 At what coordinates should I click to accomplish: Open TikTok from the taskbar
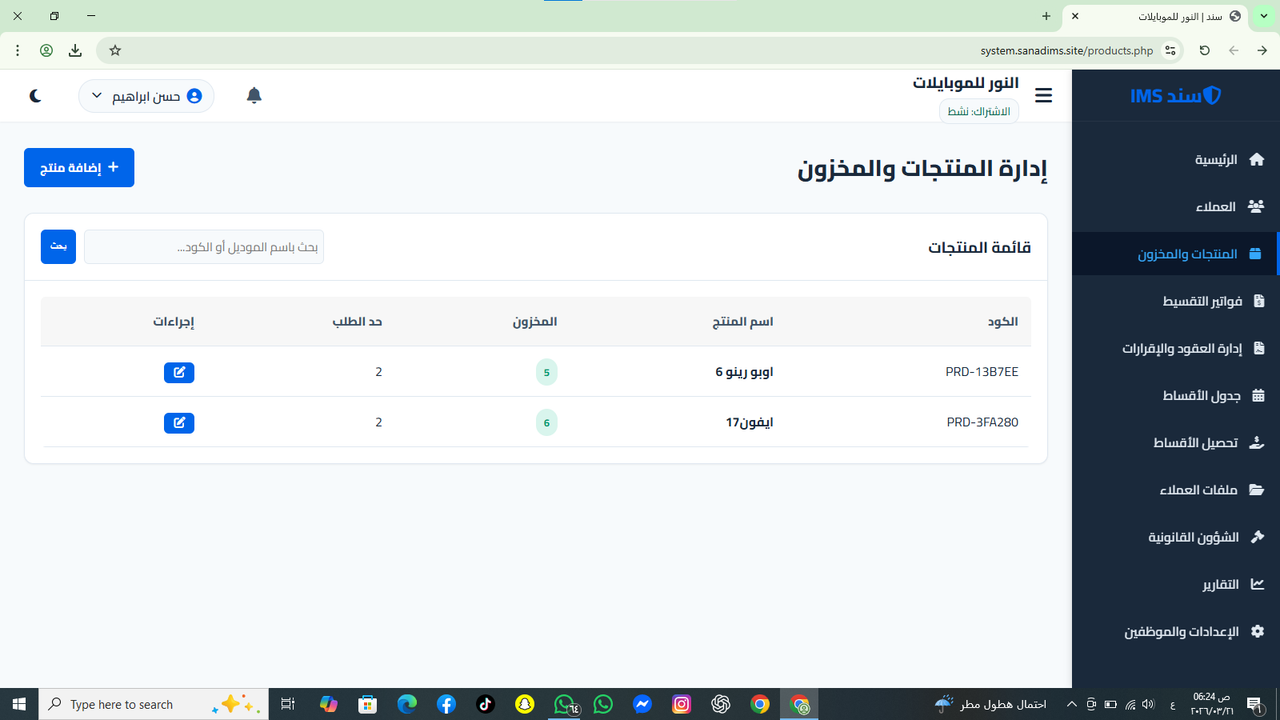485,704
